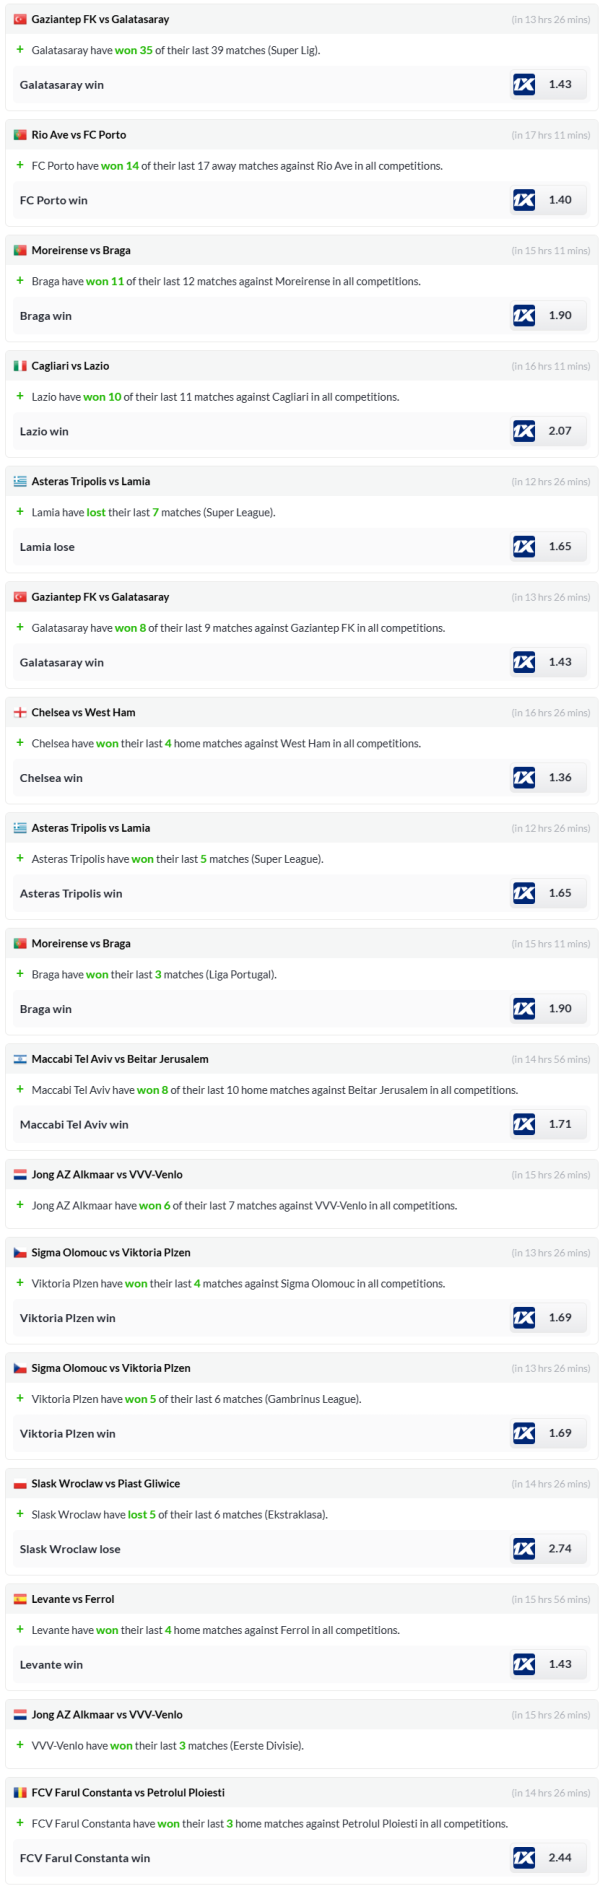Click 1X bookmaker icon beside Slask Wroclaw lose
Image resolution: width=600 pixels, height=1886 pixels.
[x=524, y=1549]
